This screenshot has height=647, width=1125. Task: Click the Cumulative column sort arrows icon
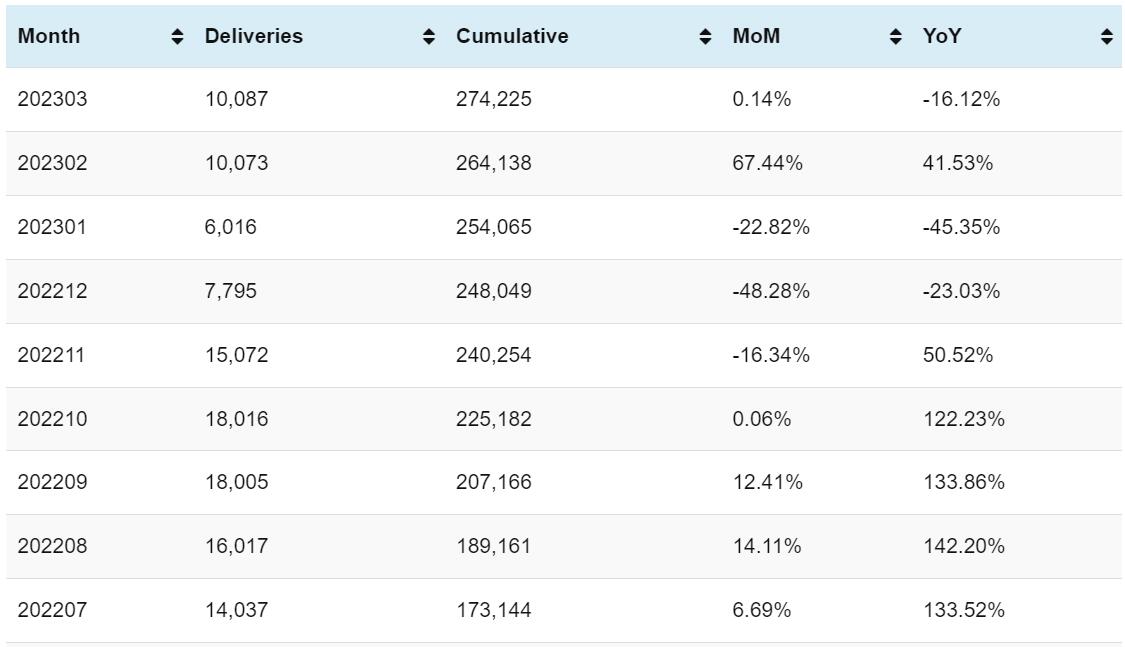pos(705,37)
